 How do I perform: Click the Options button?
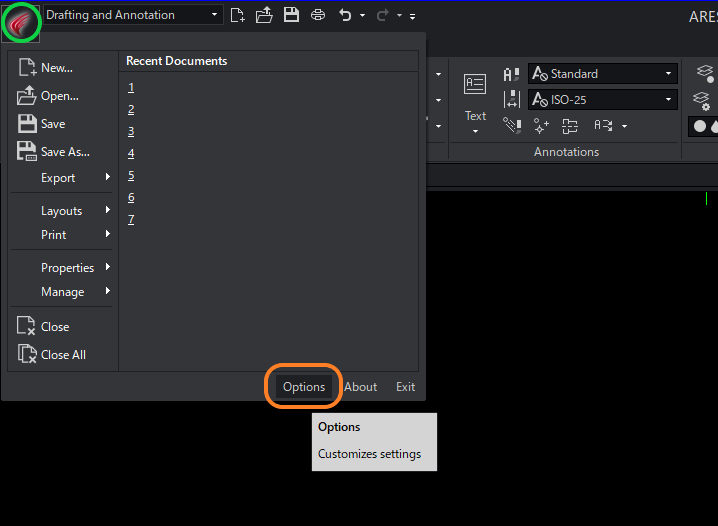(304, 387)
